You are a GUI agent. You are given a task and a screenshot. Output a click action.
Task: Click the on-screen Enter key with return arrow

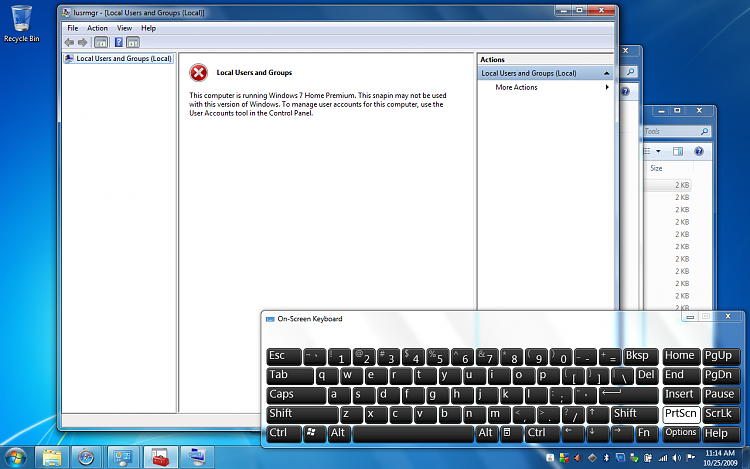click(629, 395)
